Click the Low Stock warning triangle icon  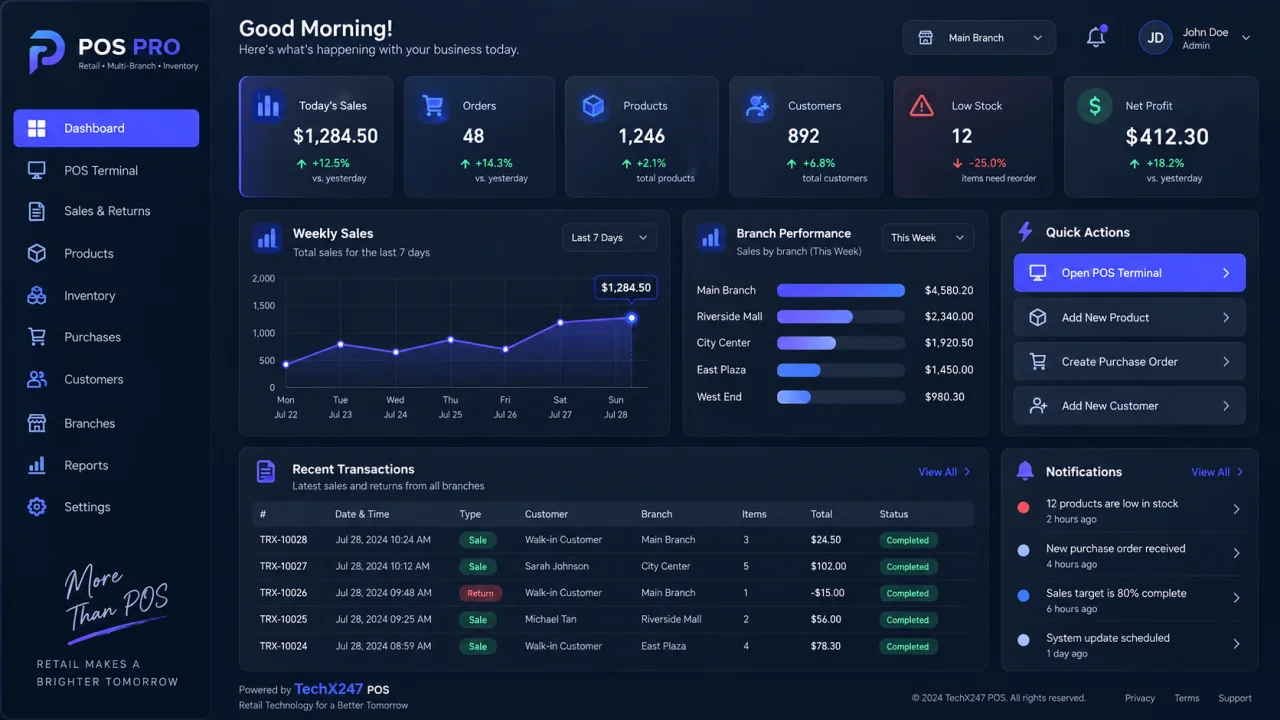coord(922,105)
